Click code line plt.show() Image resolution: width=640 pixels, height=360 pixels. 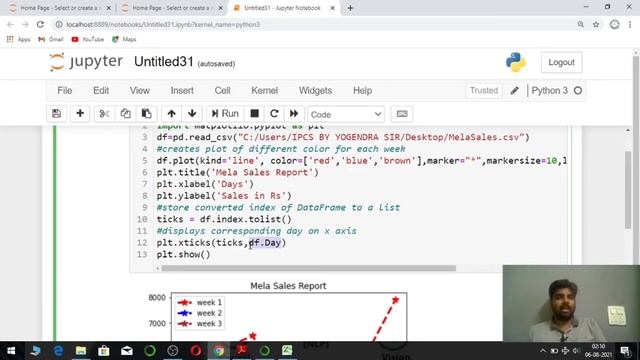183,254
